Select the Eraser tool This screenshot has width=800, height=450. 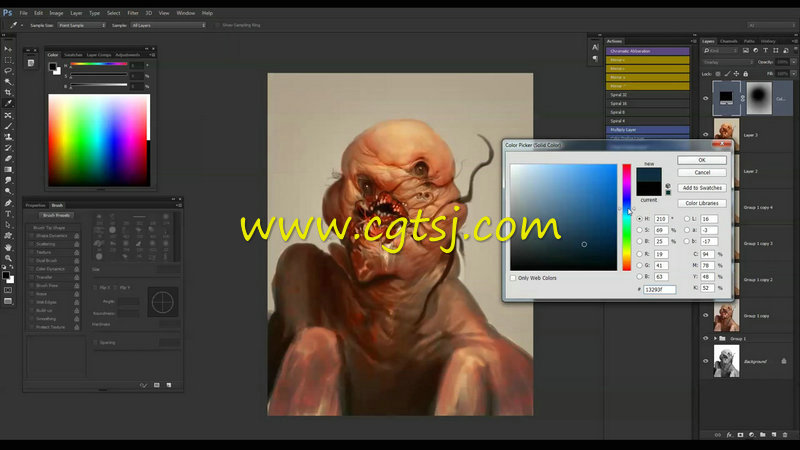click(8, 159)
